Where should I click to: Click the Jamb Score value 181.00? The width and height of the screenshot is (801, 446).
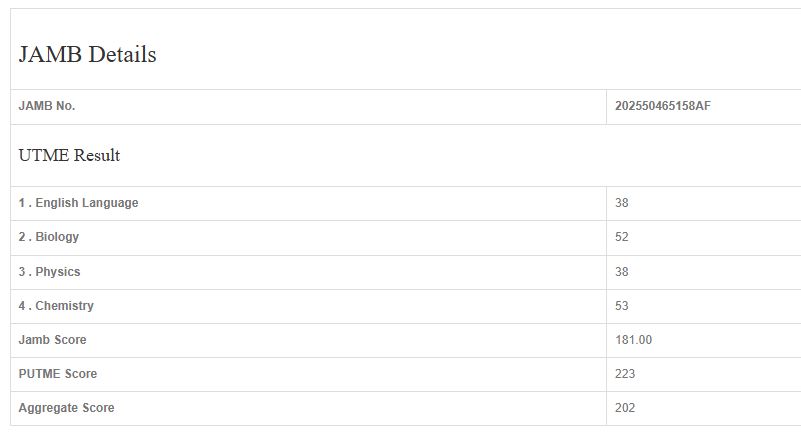[x=634, y=340]
